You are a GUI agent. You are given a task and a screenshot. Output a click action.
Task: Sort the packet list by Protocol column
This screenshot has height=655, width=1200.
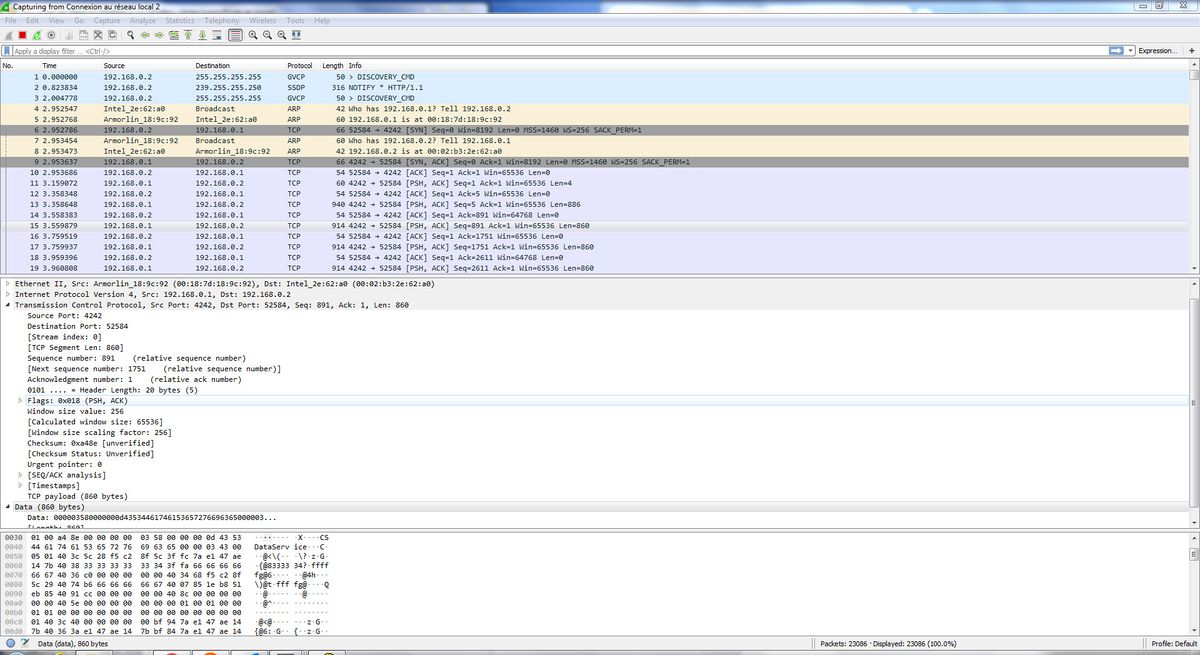300,65
